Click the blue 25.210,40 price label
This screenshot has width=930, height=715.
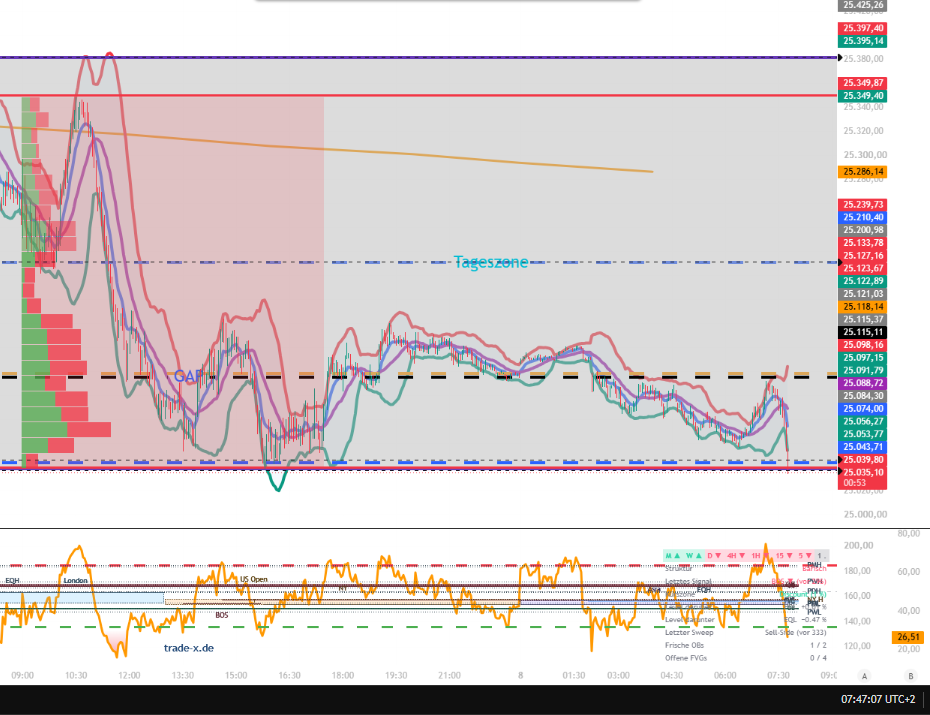coord(862,218)
